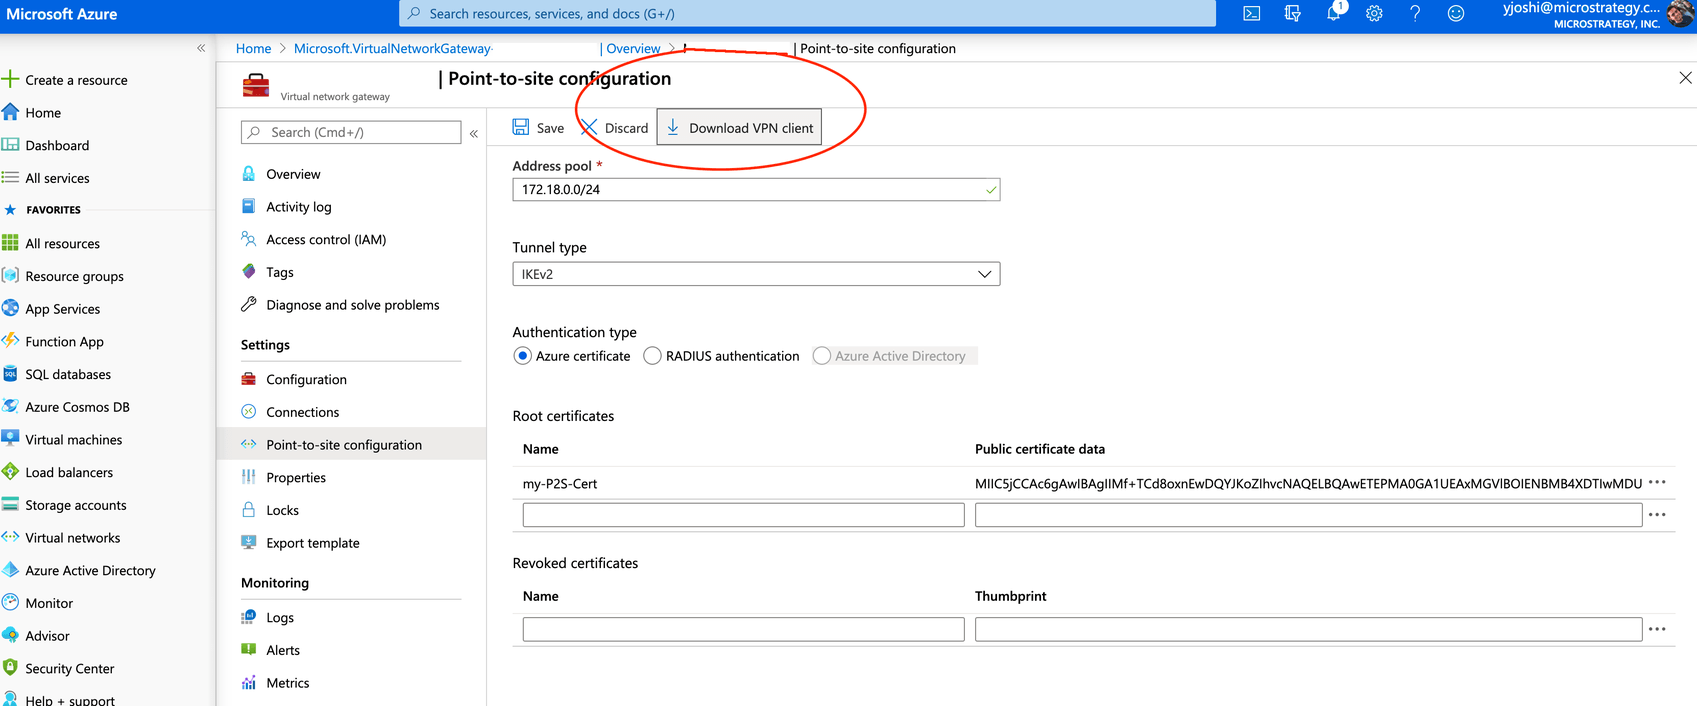The image size is (1697, 706).
Task: Open the help question mark icon
Action: click(1415, 13)
